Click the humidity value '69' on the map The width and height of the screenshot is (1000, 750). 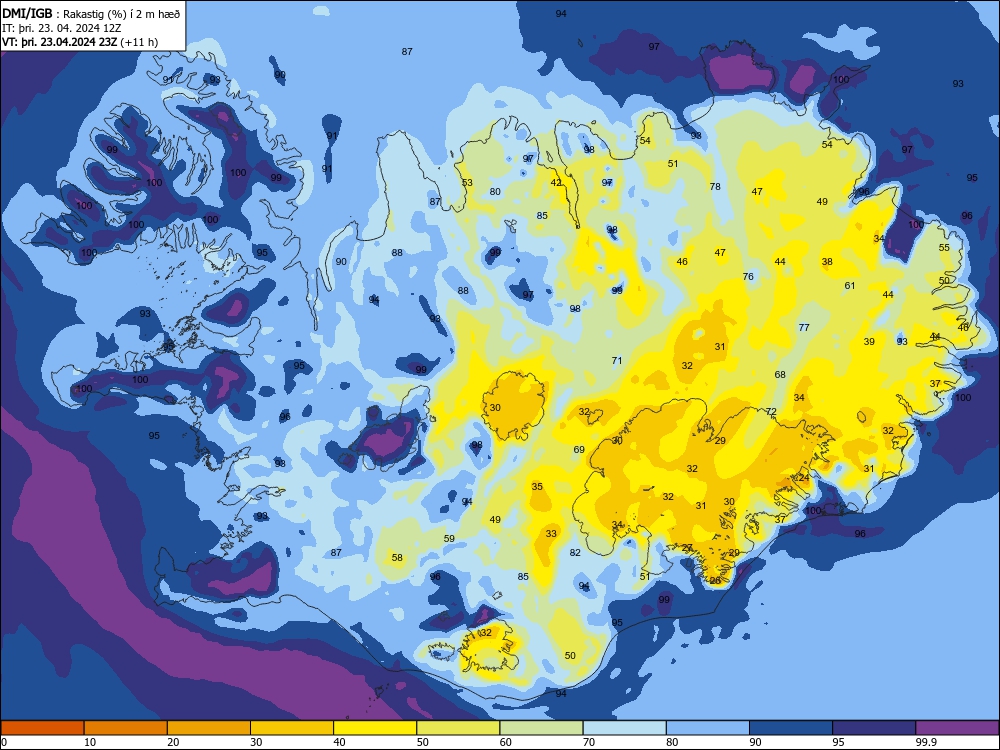pos(579,450)
